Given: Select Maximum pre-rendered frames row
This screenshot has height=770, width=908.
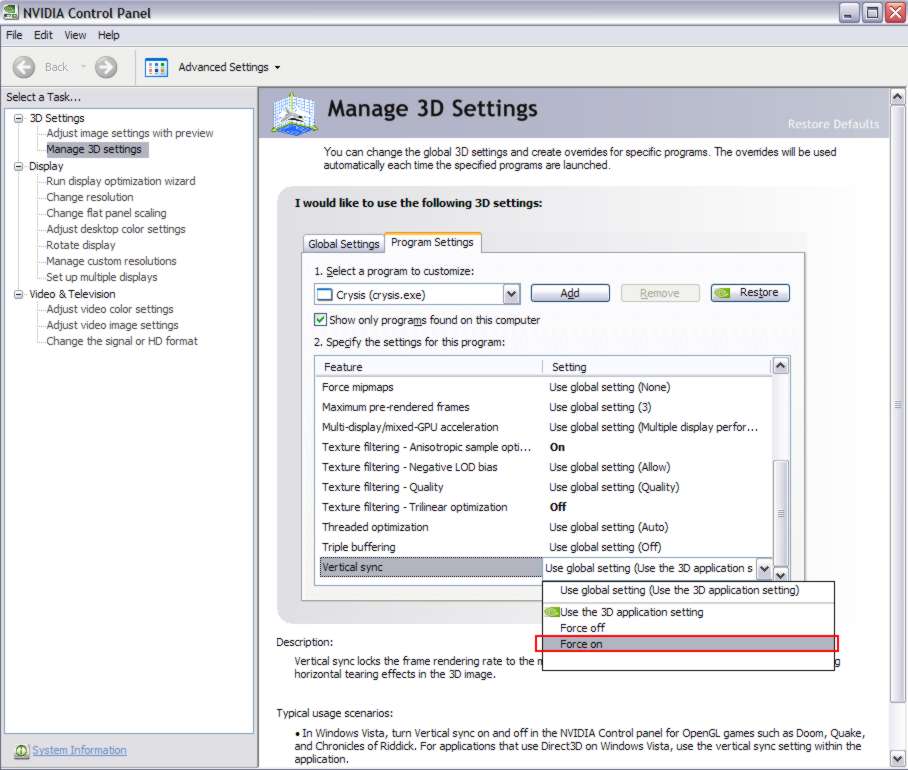Looking at the screenshot, I should coord(544,407).
